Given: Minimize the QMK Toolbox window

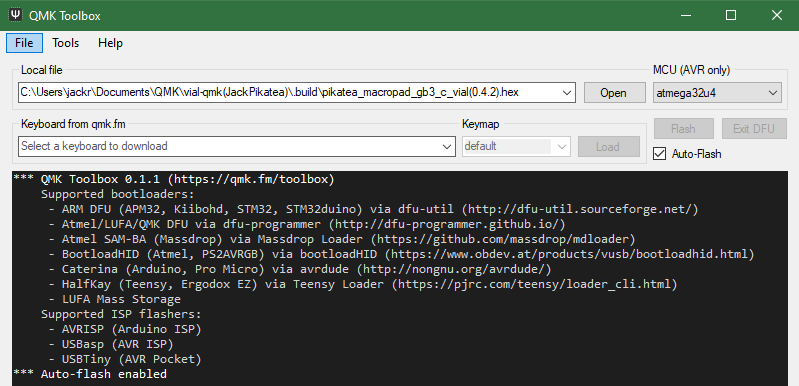Looking at the screenshot, I should [x=685, y=15].
